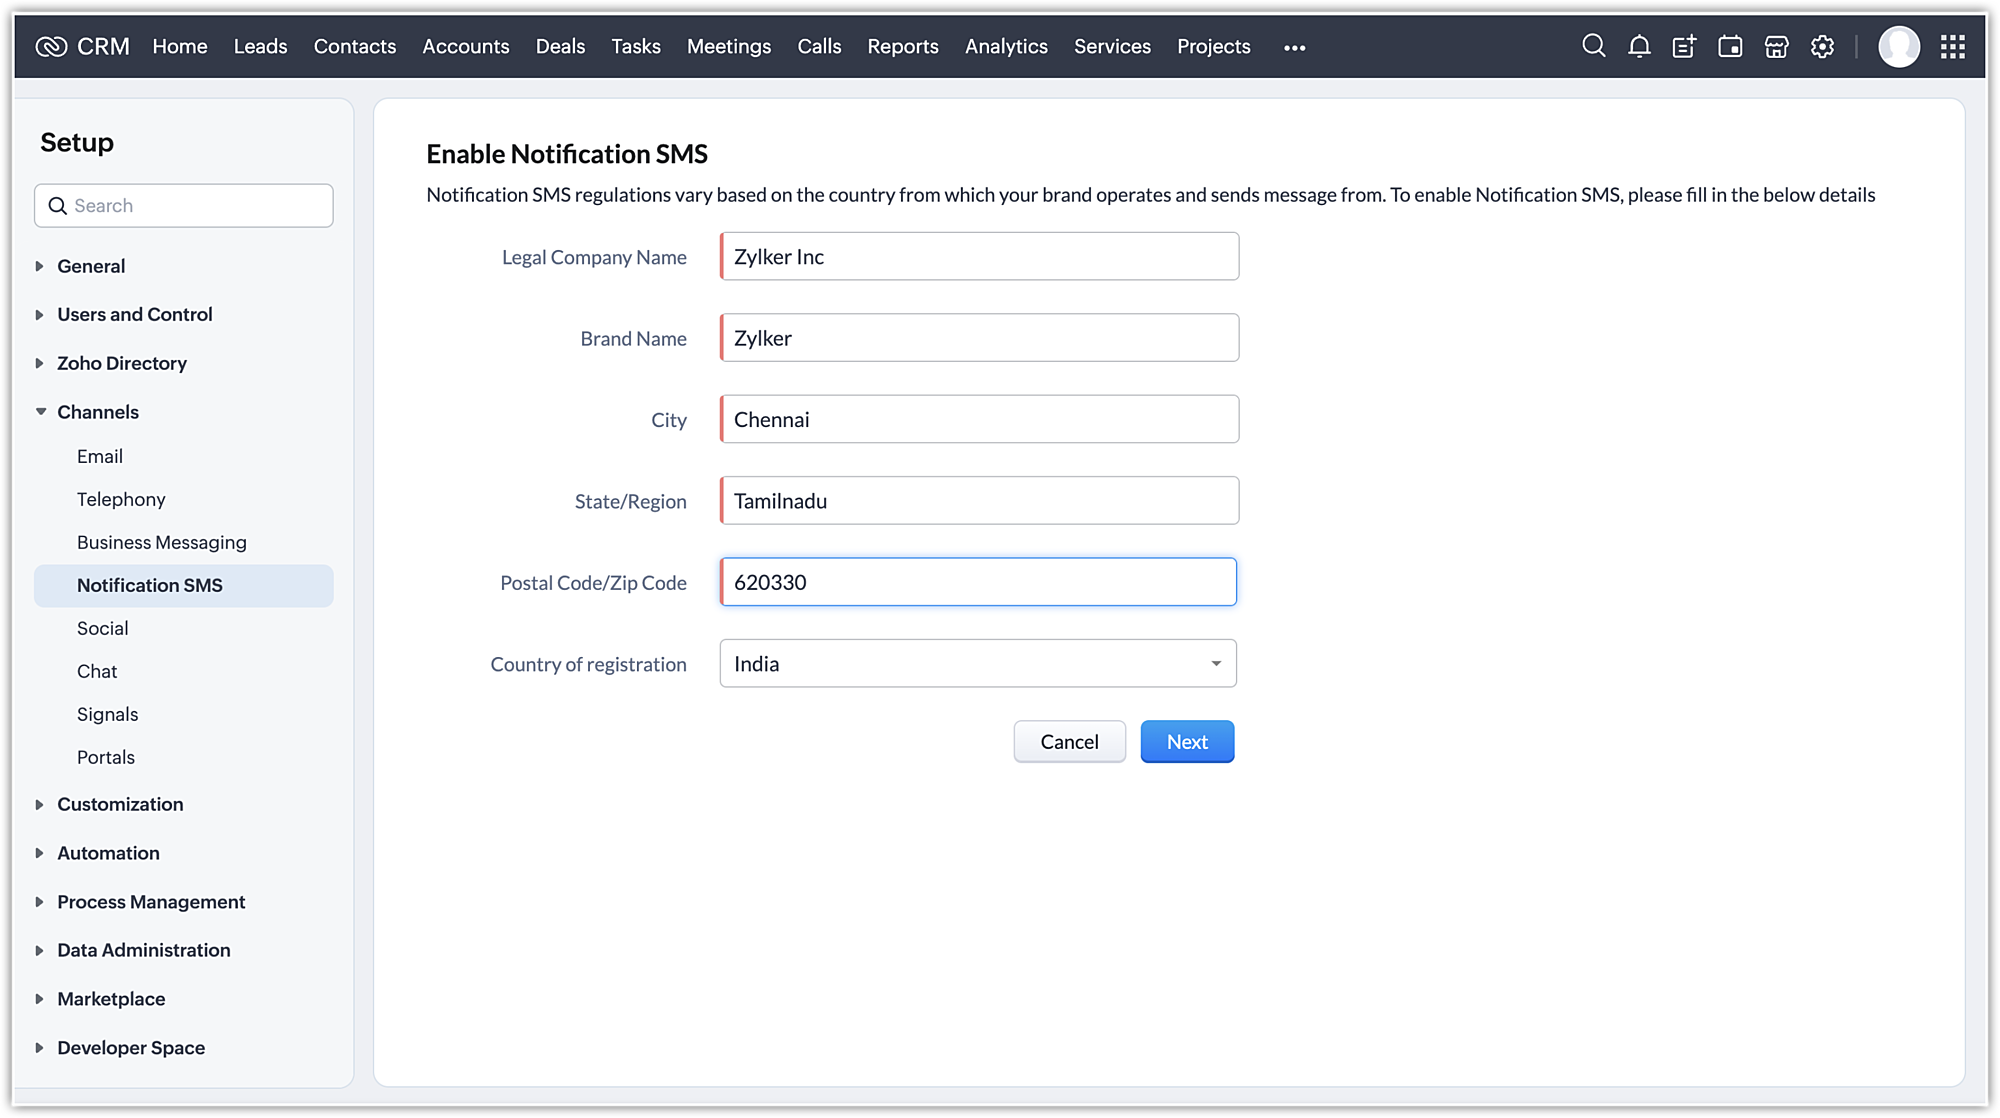This screenshot has height=1118, width=2000.
Task: Select Business Messaging in sidebar
Action: point(161,542)
